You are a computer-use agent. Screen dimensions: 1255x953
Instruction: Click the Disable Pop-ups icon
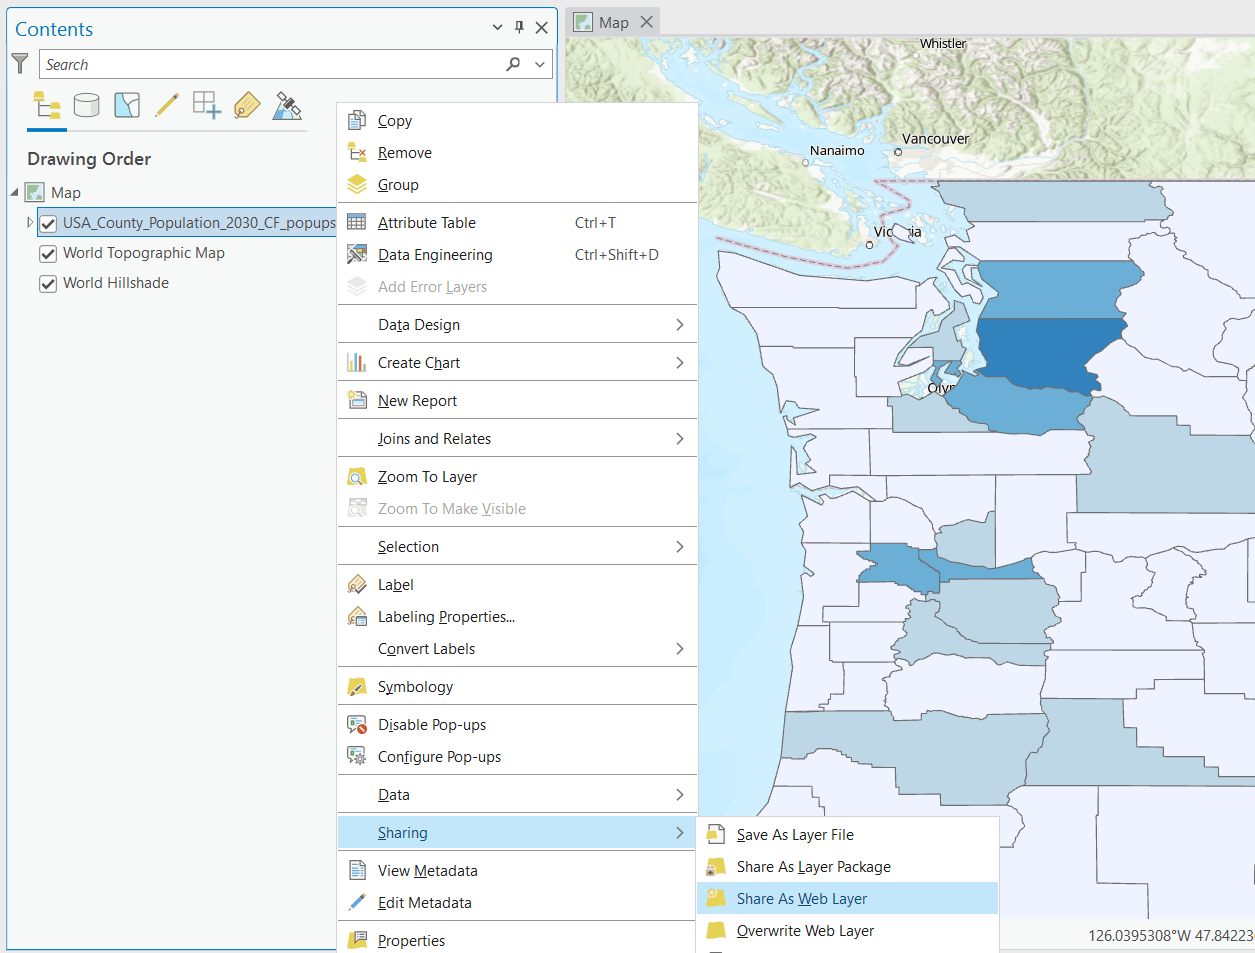pyautogui.click(x=357, y=724)
